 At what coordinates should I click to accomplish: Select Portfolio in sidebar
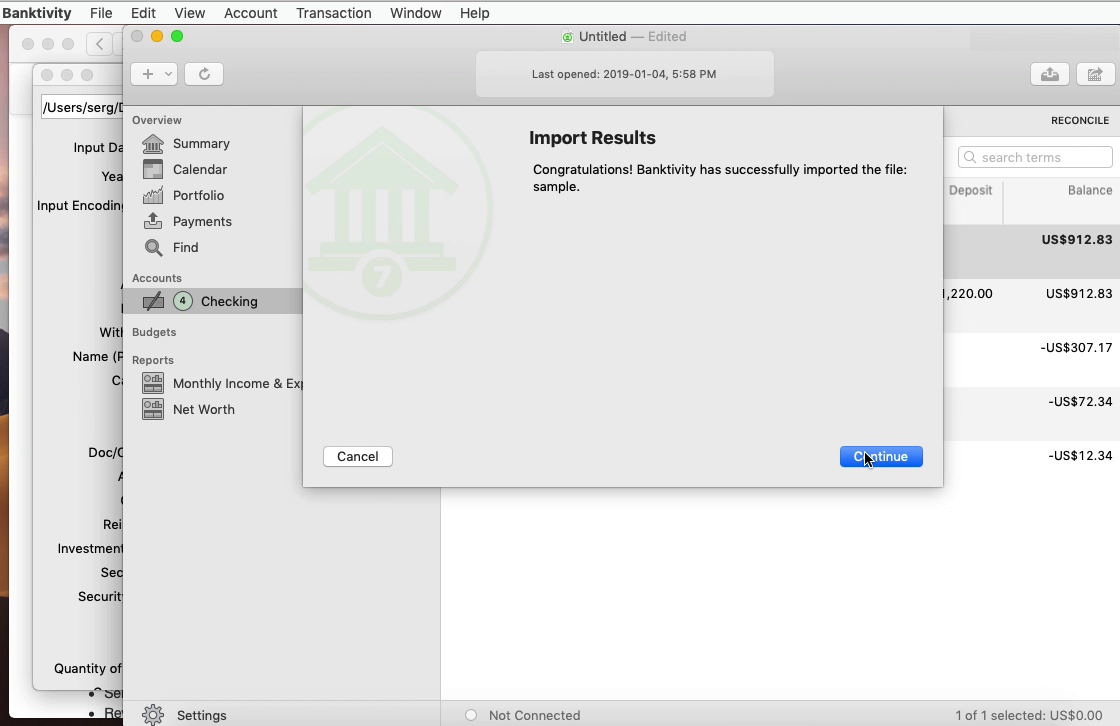click(x=199, y=195)
